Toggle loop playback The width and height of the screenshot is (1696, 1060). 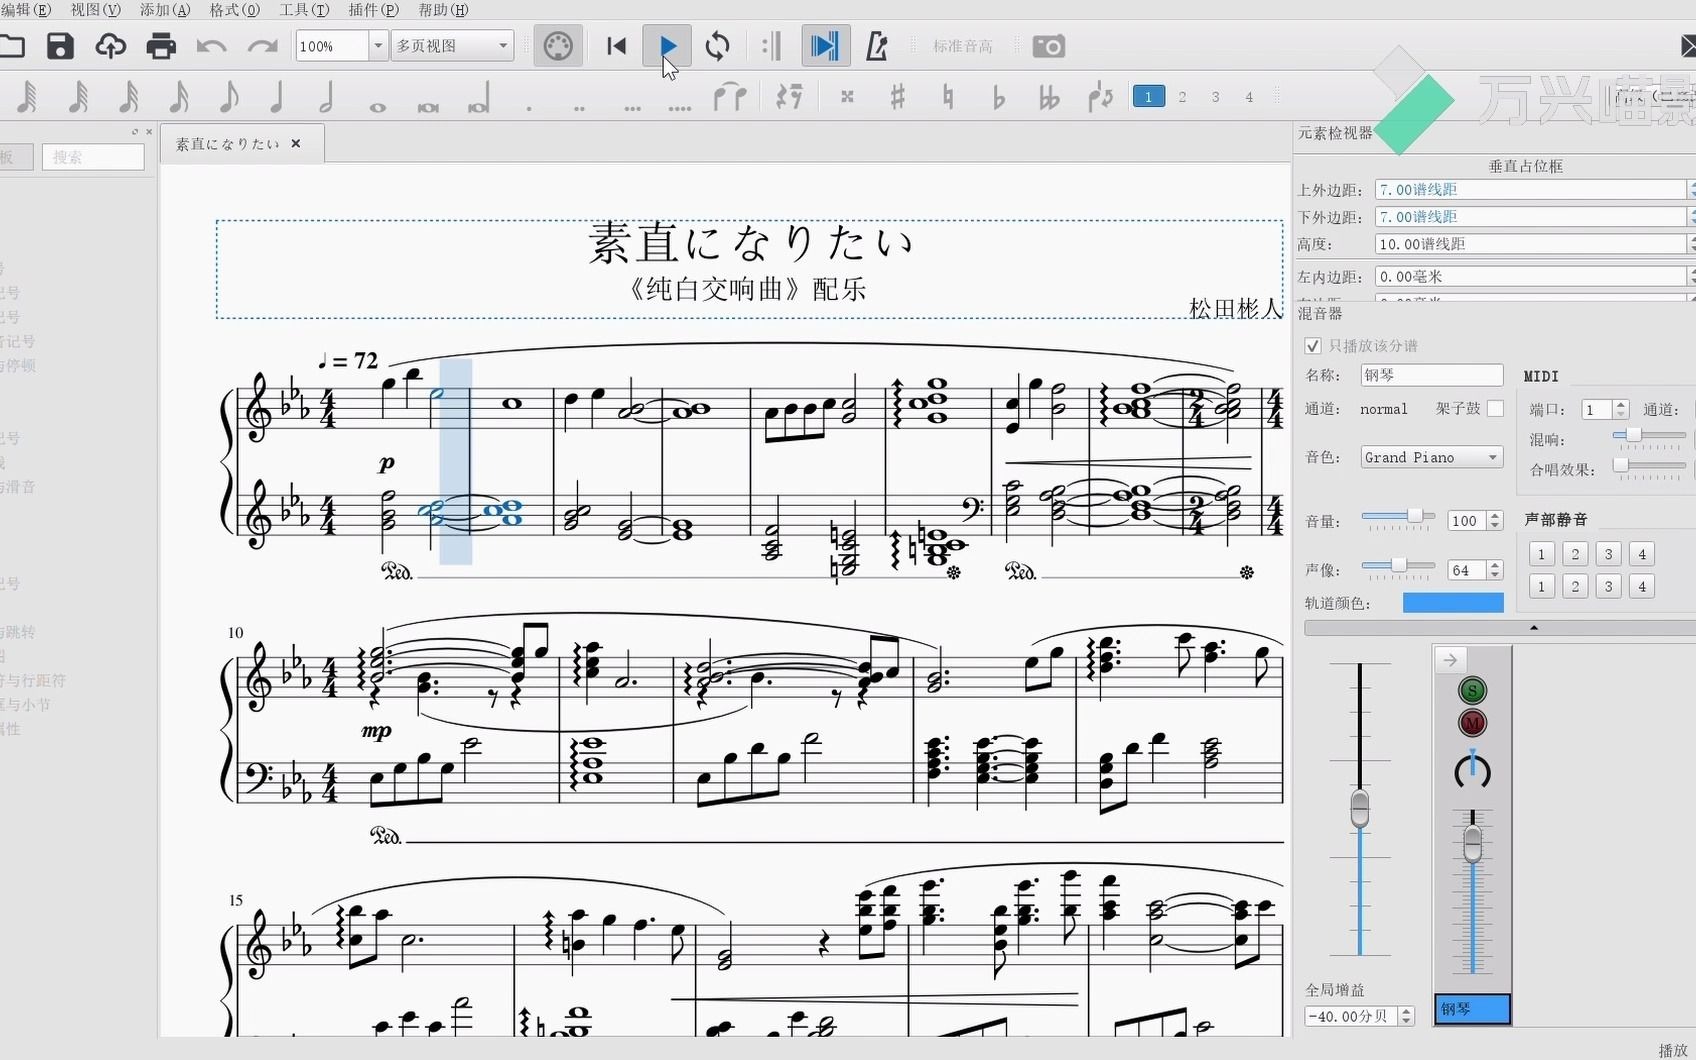pyautogui.click(x=717, y=46)
